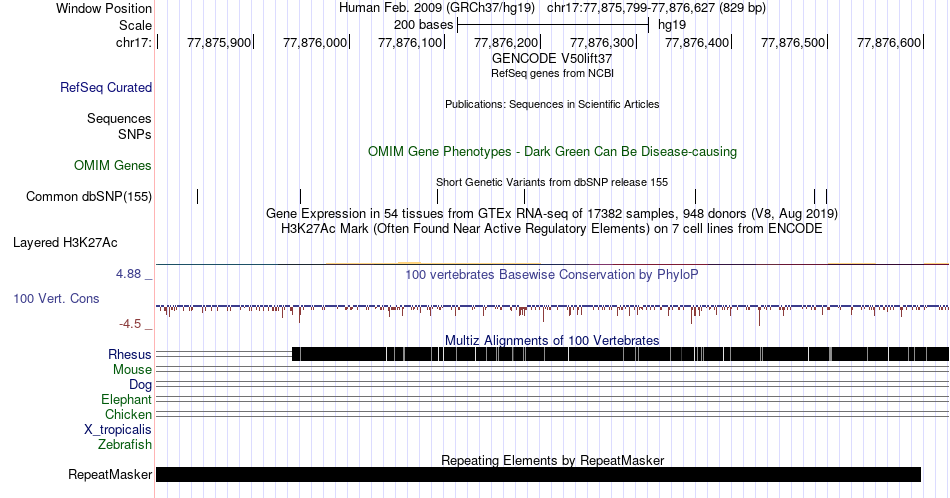This screenshot has width=950, height=498.
Task: Click the Sequences track label
Action: tap(119, 118)
